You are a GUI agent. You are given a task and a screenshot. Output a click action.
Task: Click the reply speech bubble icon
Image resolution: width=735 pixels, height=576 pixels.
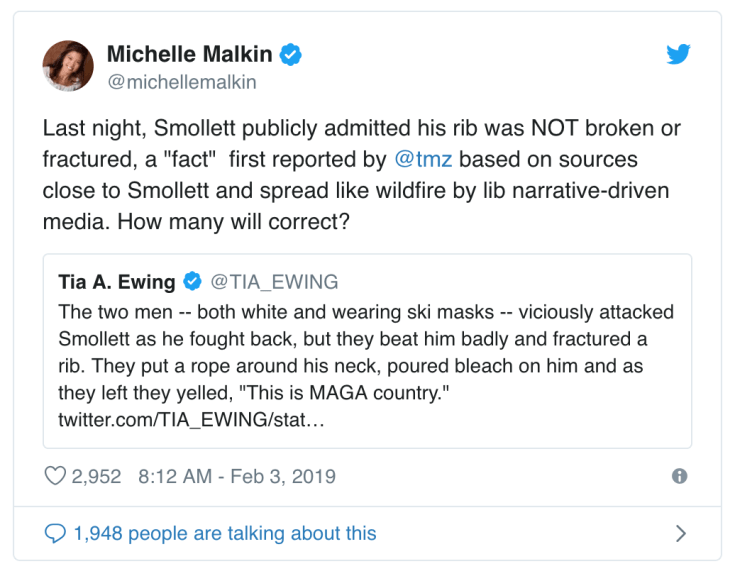55,534
